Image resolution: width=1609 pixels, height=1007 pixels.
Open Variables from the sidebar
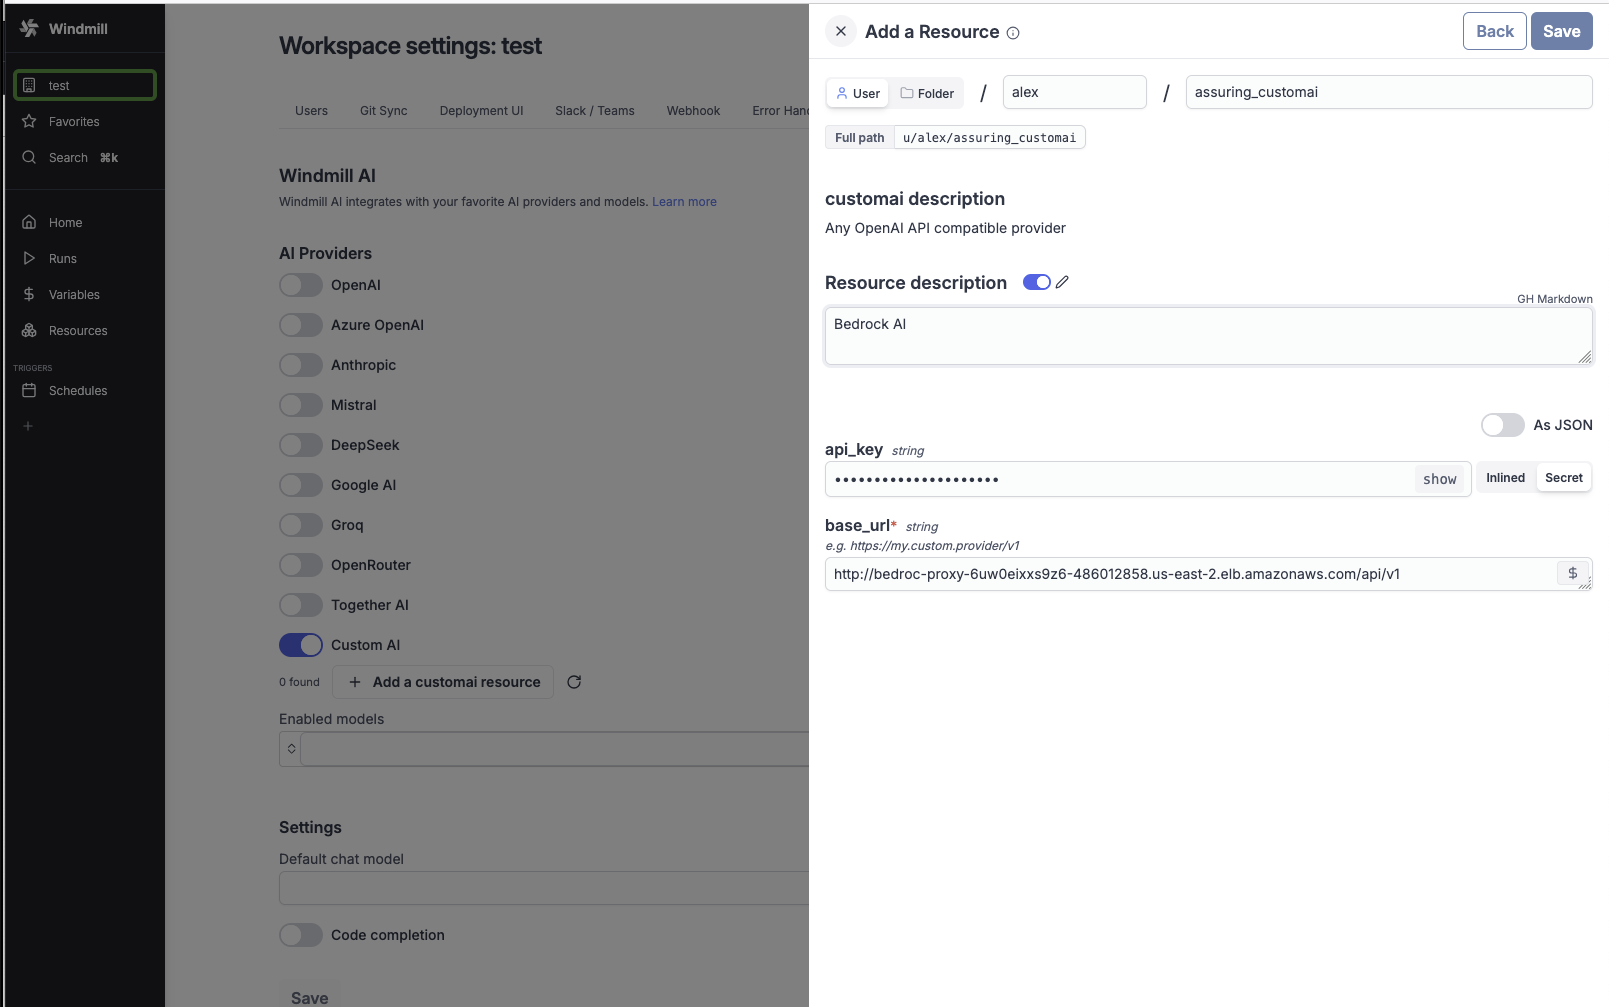click(x=73, y=294)
